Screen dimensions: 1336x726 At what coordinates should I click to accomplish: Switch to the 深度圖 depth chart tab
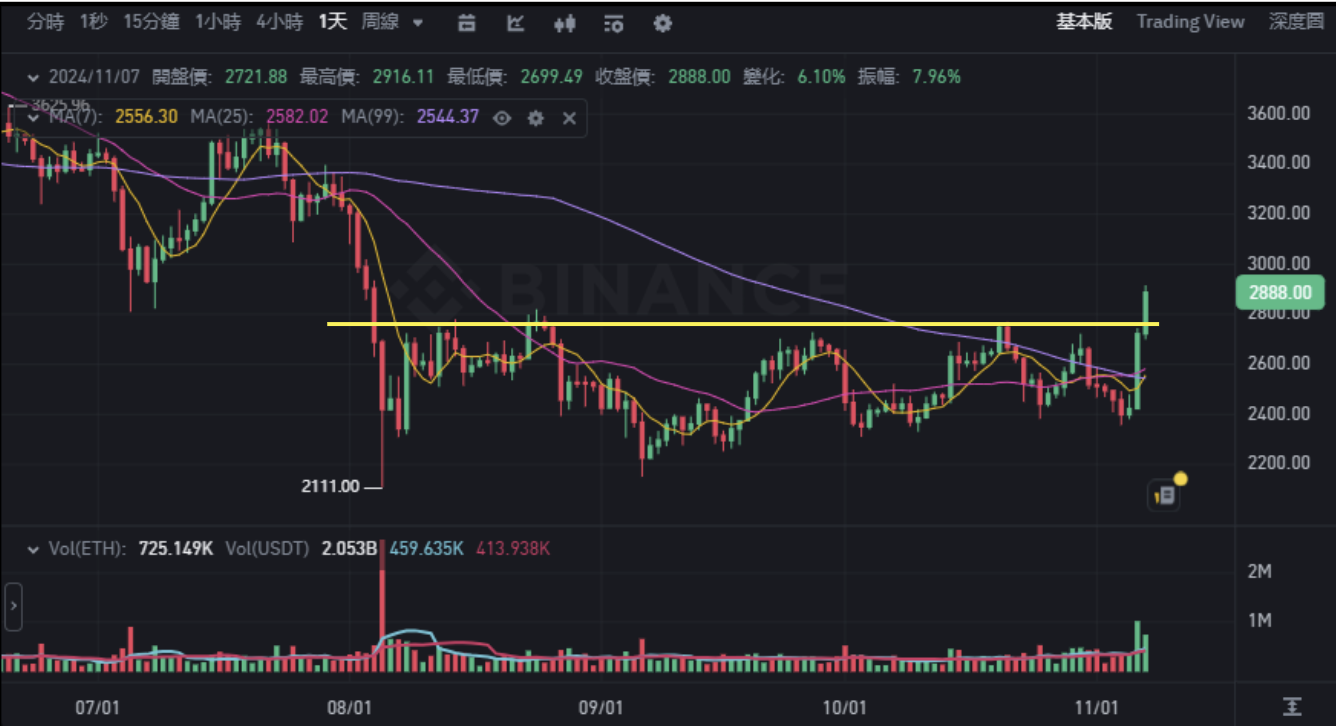(x=1296, y=22)
